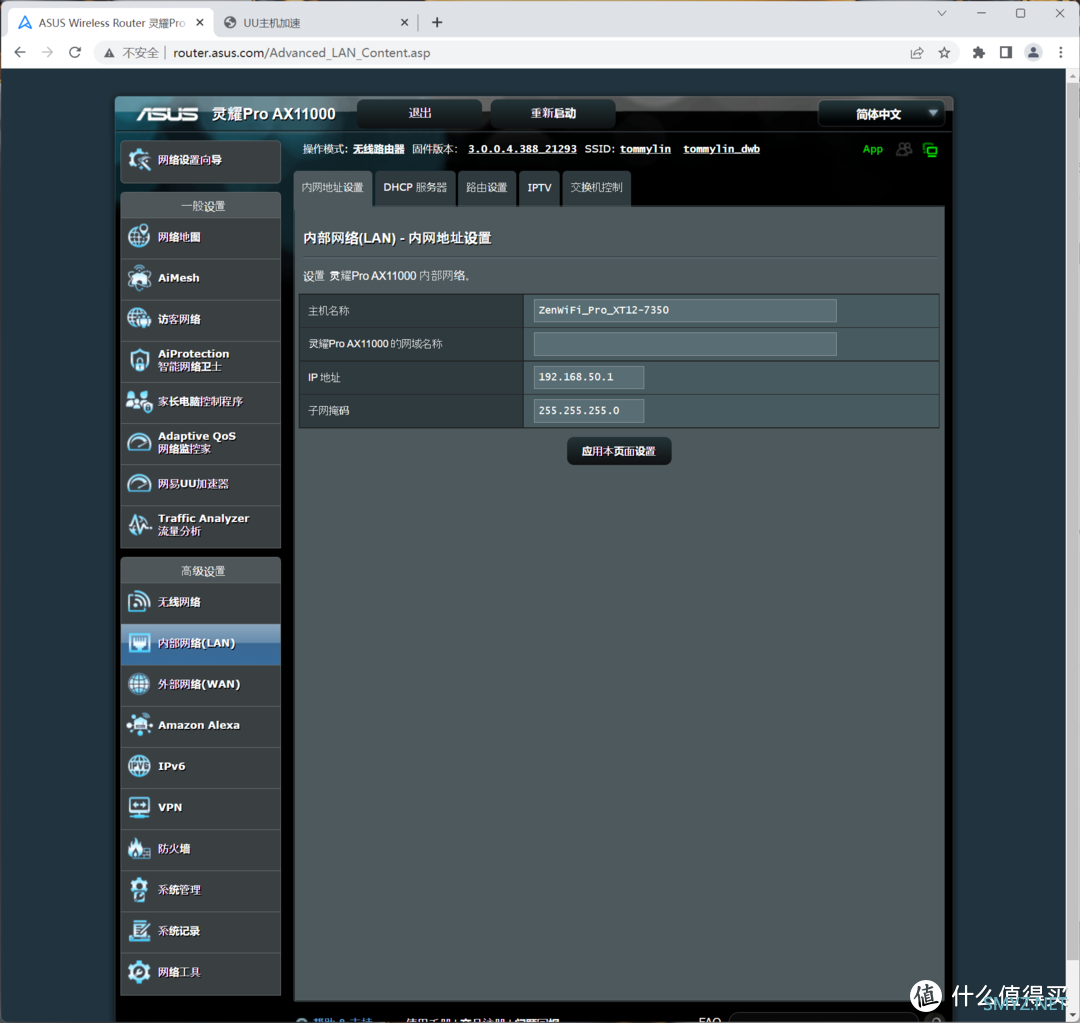
Task: Bookmark this page with the star icon
Action: pos(944,53)
